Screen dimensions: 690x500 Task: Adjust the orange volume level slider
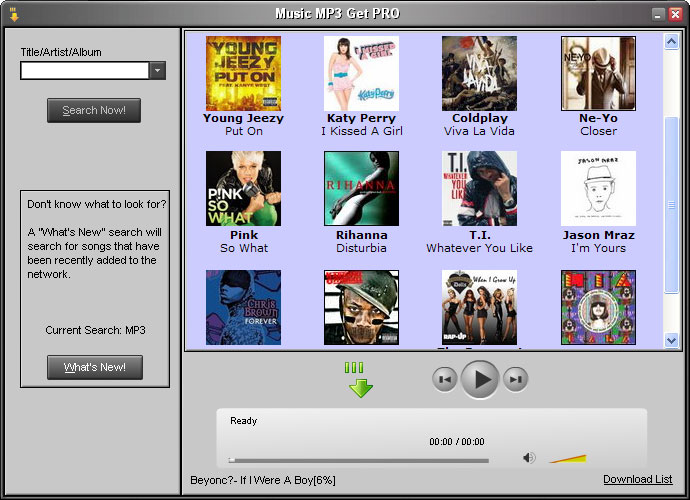[x=568, y=459]
